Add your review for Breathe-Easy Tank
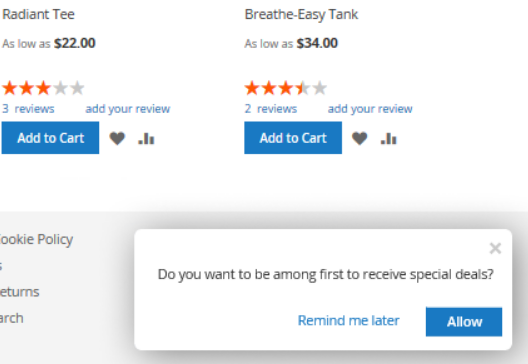This screenshot has width=528, height=364. (x=370, y=109)
